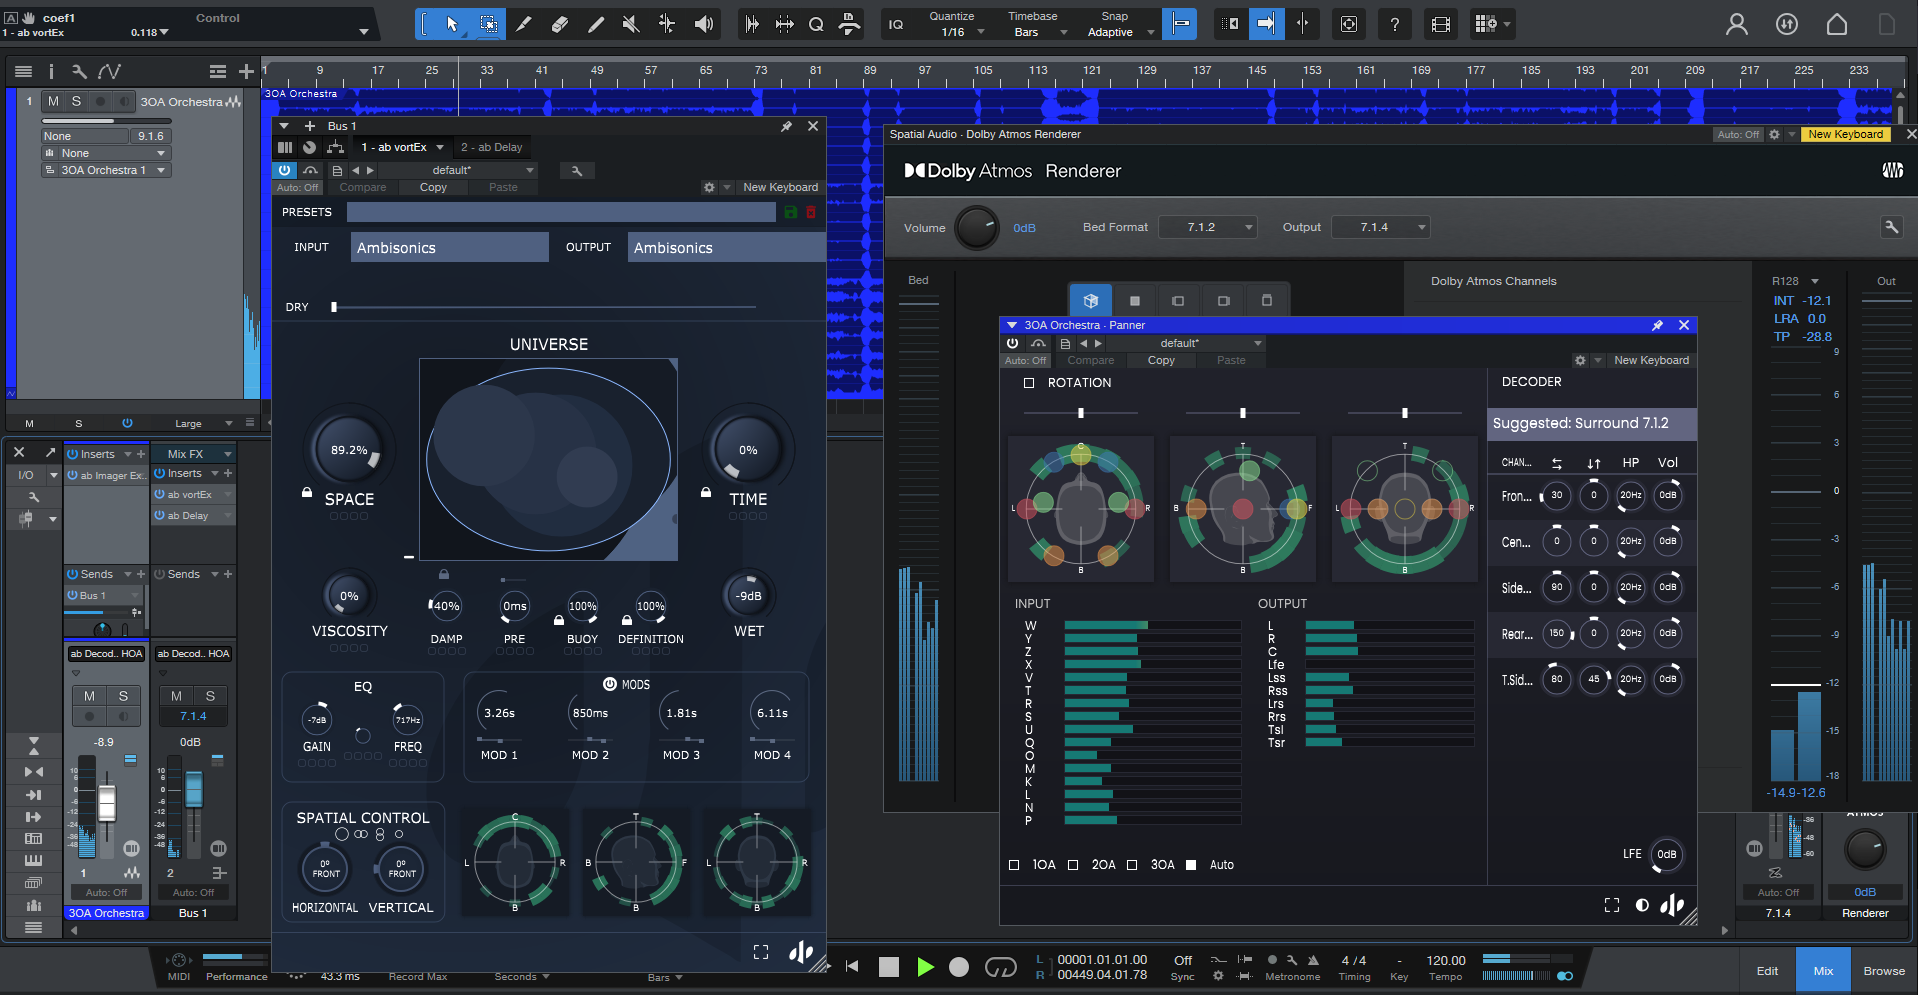Viewport: 1918px width, 995px height.
Task: Select the Mute tool
Action: 631,24
